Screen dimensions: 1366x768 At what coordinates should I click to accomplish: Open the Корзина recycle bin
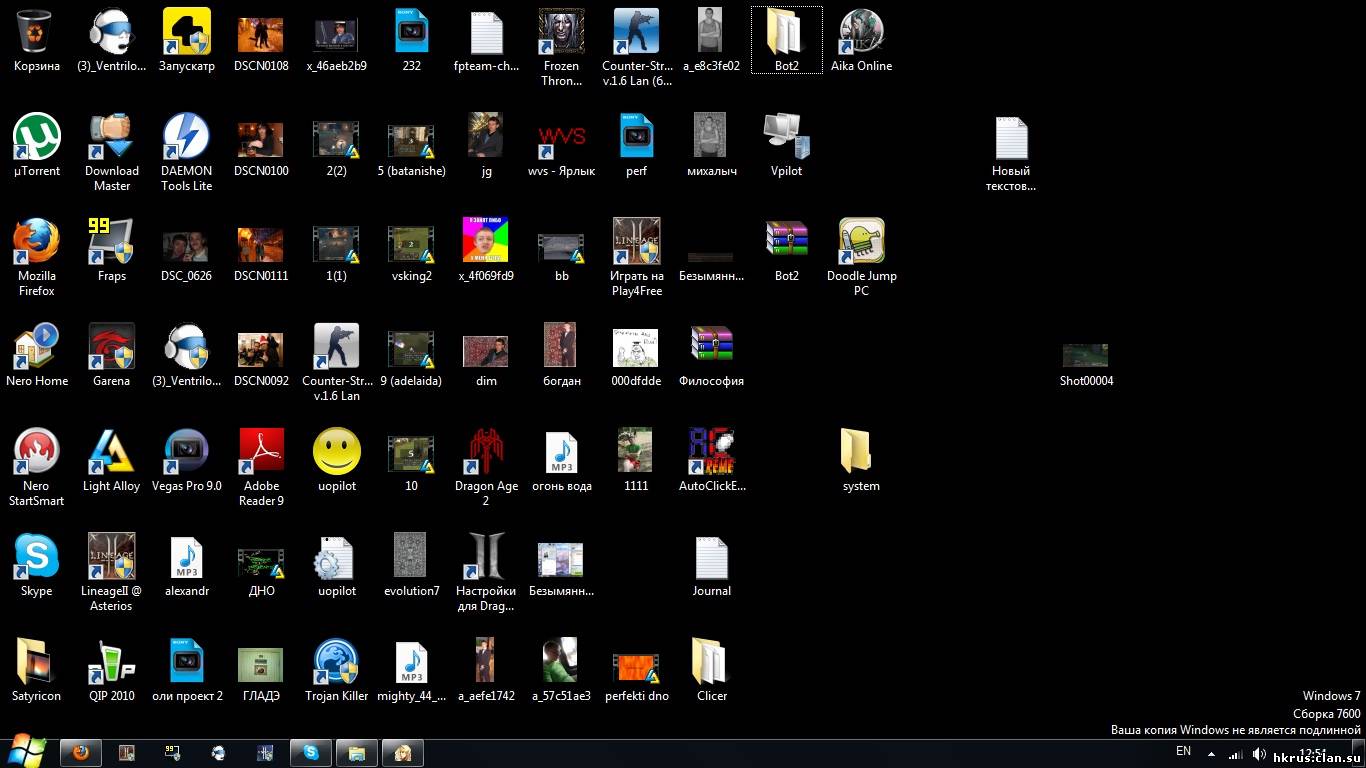click(37, 33)
